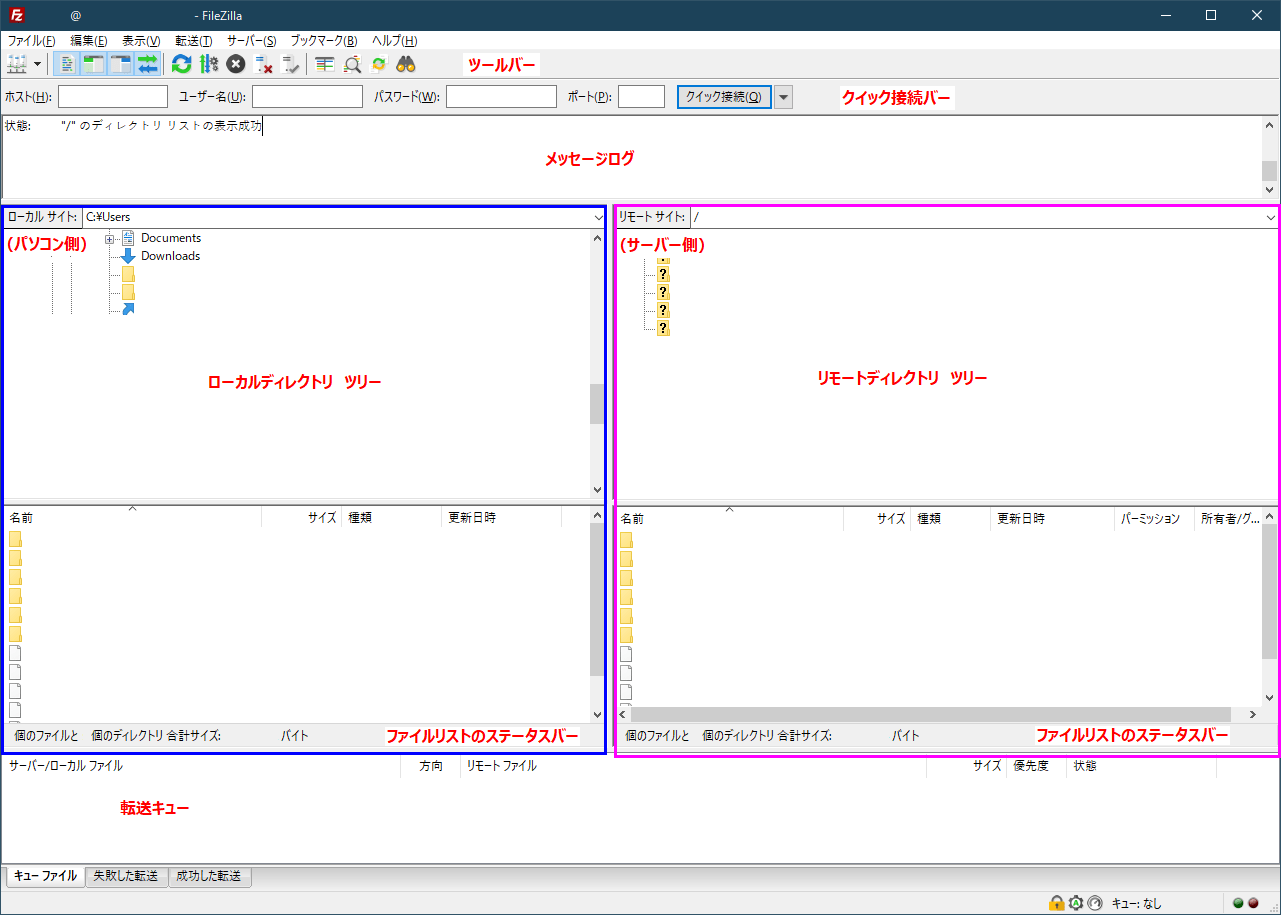Viewport: 1281px width, 915px height.
Task: Toggle local directory tree display
Action: 94,64
